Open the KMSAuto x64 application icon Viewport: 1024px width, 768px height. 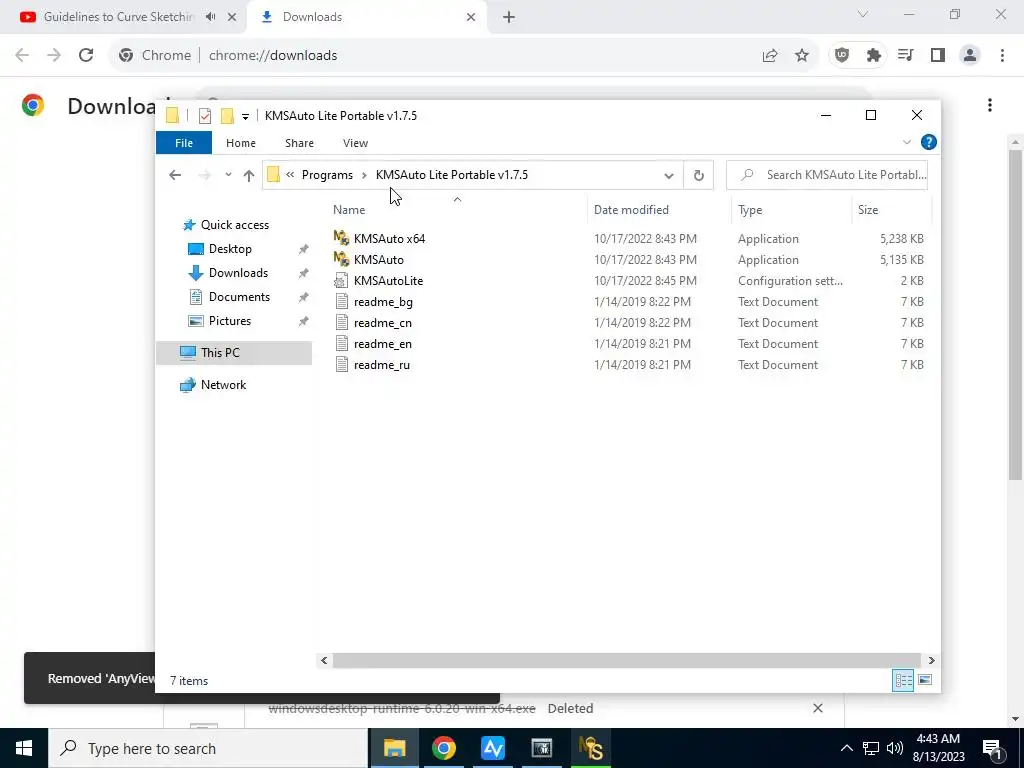[x=341, y=238]
